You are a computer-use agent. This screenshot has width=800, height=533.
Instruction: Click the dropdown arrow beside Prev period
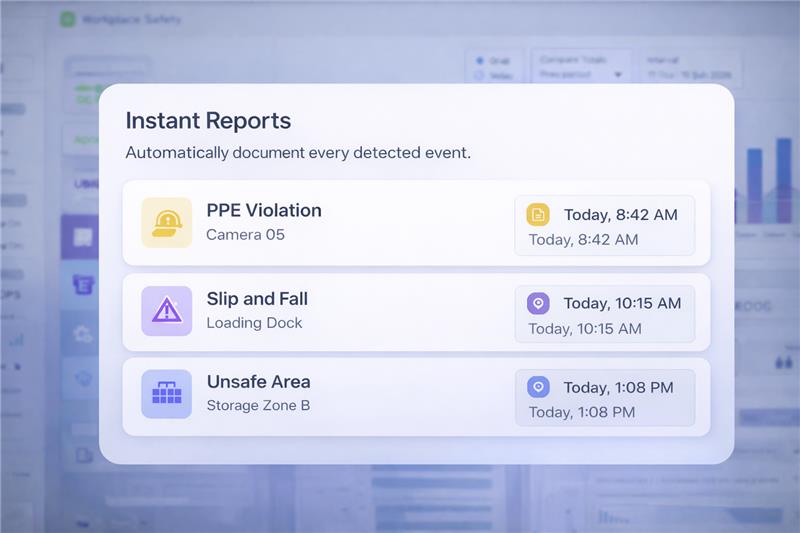tap(618, 75)
